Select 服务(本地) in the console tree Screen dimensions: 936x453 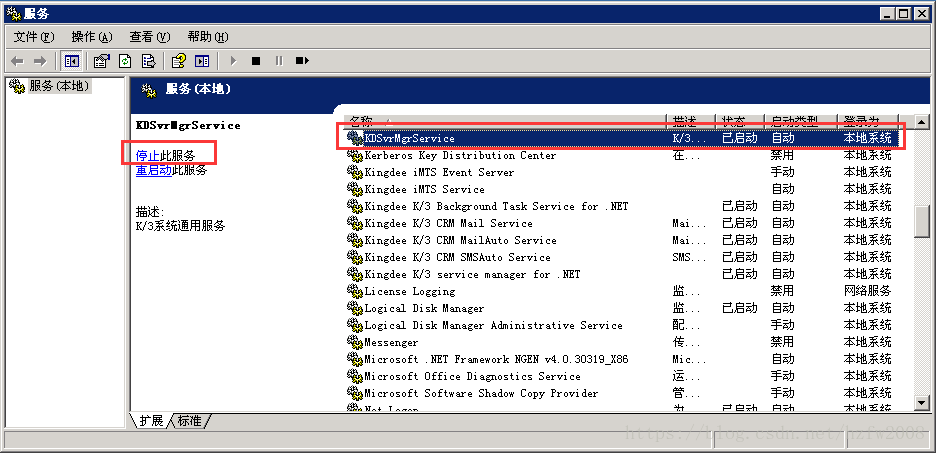pos(60,86)
